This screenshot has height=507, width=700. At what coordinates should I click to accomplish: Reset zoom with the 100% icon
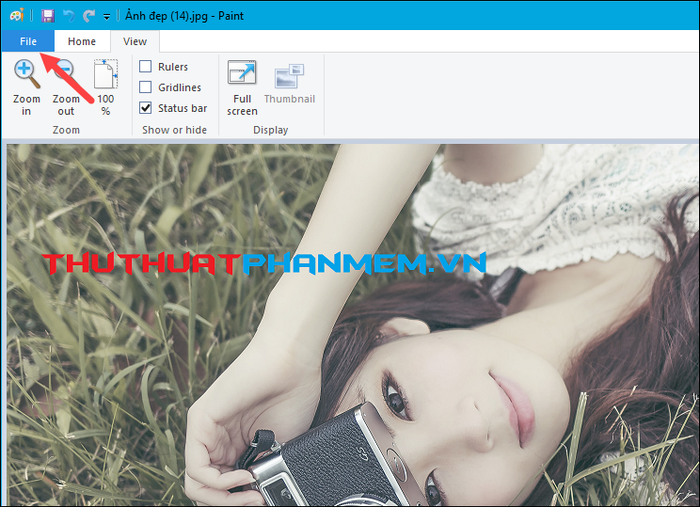(105, 76)
